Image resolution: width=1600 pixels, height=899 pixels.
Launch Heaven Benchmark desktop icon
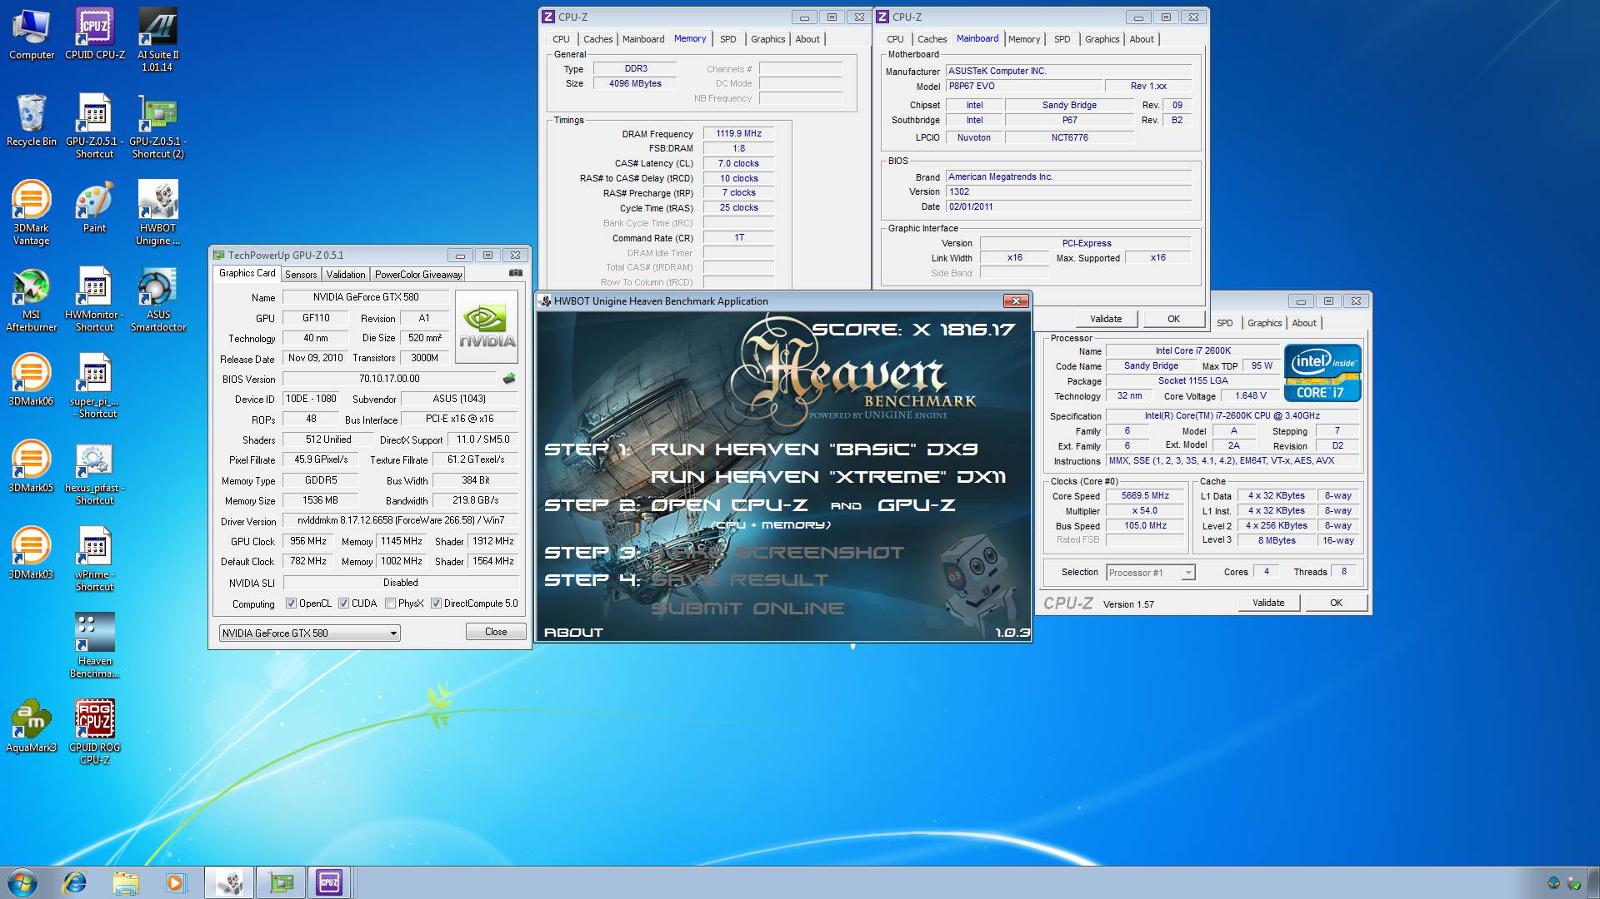pos(95,646)
